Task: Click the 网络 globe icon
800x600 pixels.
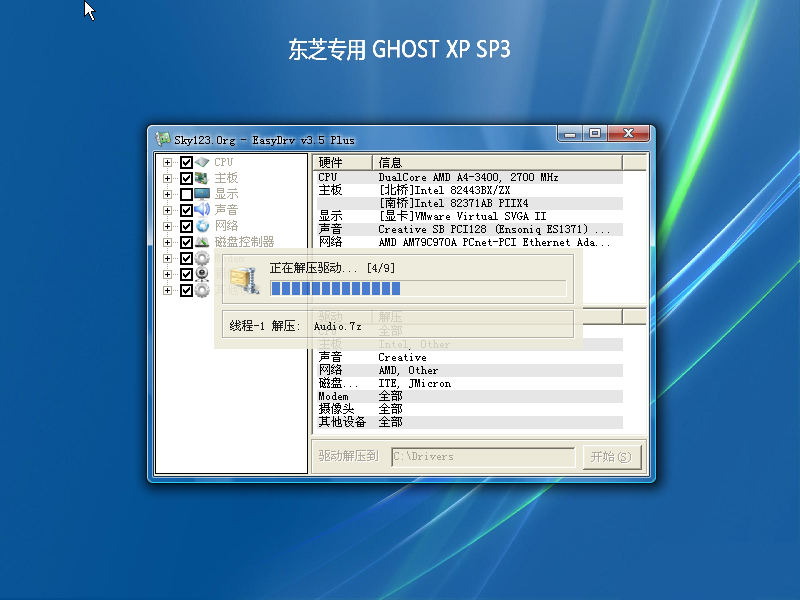Action: click(202, 226)
